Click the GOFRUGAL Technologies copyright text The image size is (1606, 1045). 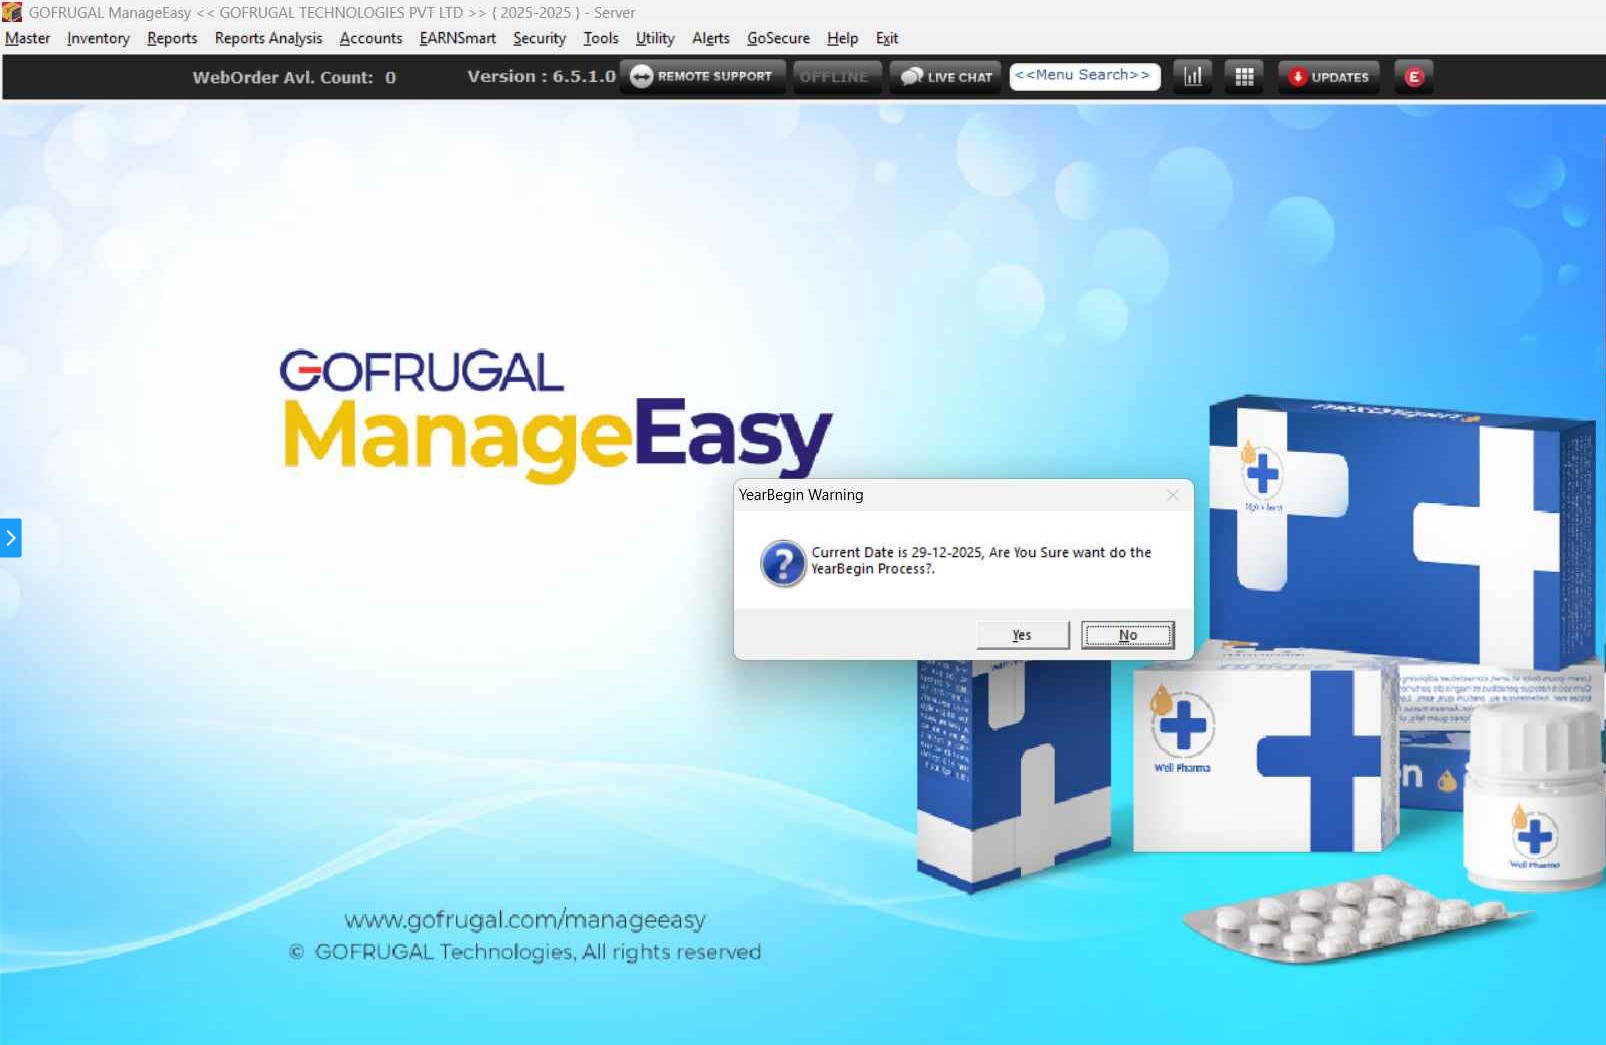(525, 952)
